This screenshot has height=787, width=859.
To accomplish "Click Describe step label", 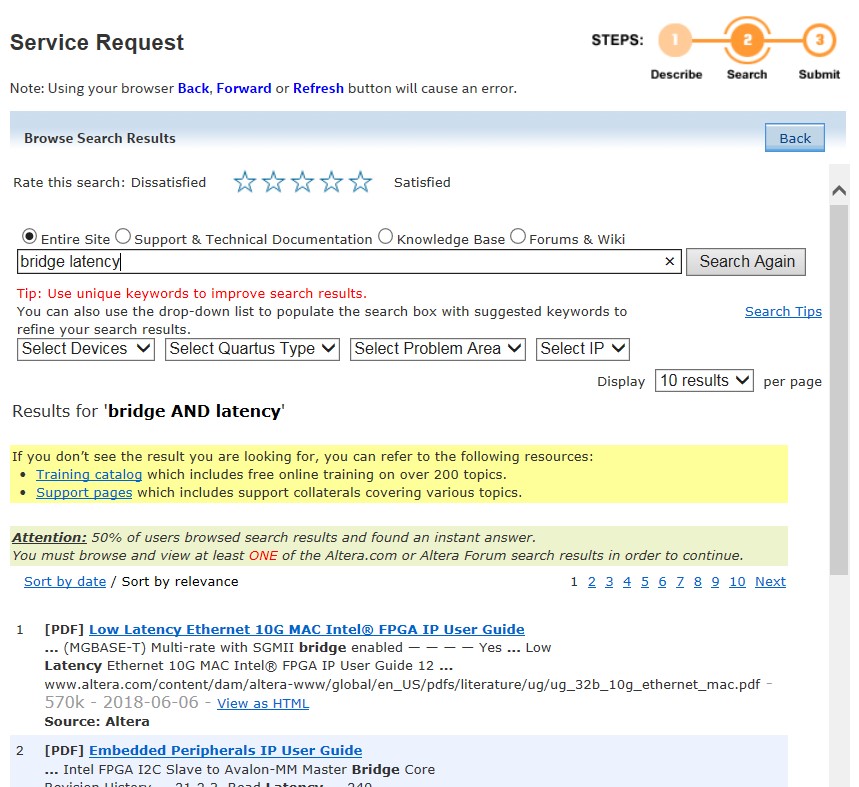I will pos(677,74).
